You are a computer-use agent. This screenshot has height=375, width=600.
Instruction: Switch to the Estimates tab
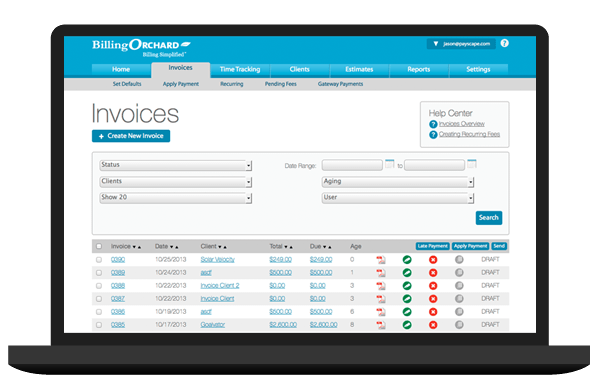point(359,70)
